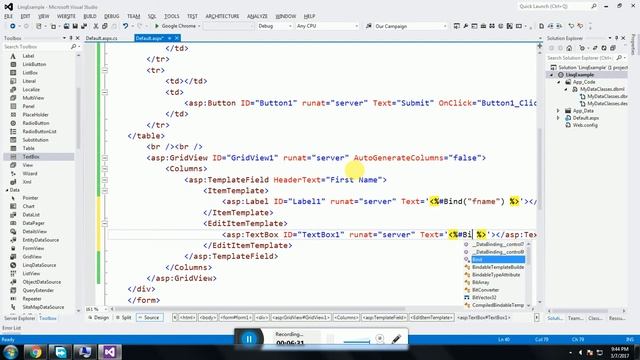Viewport: 640px width, 360px height.
Task: Open the Google Chrome browser dropdown arrow
Action: click(199, 26)
